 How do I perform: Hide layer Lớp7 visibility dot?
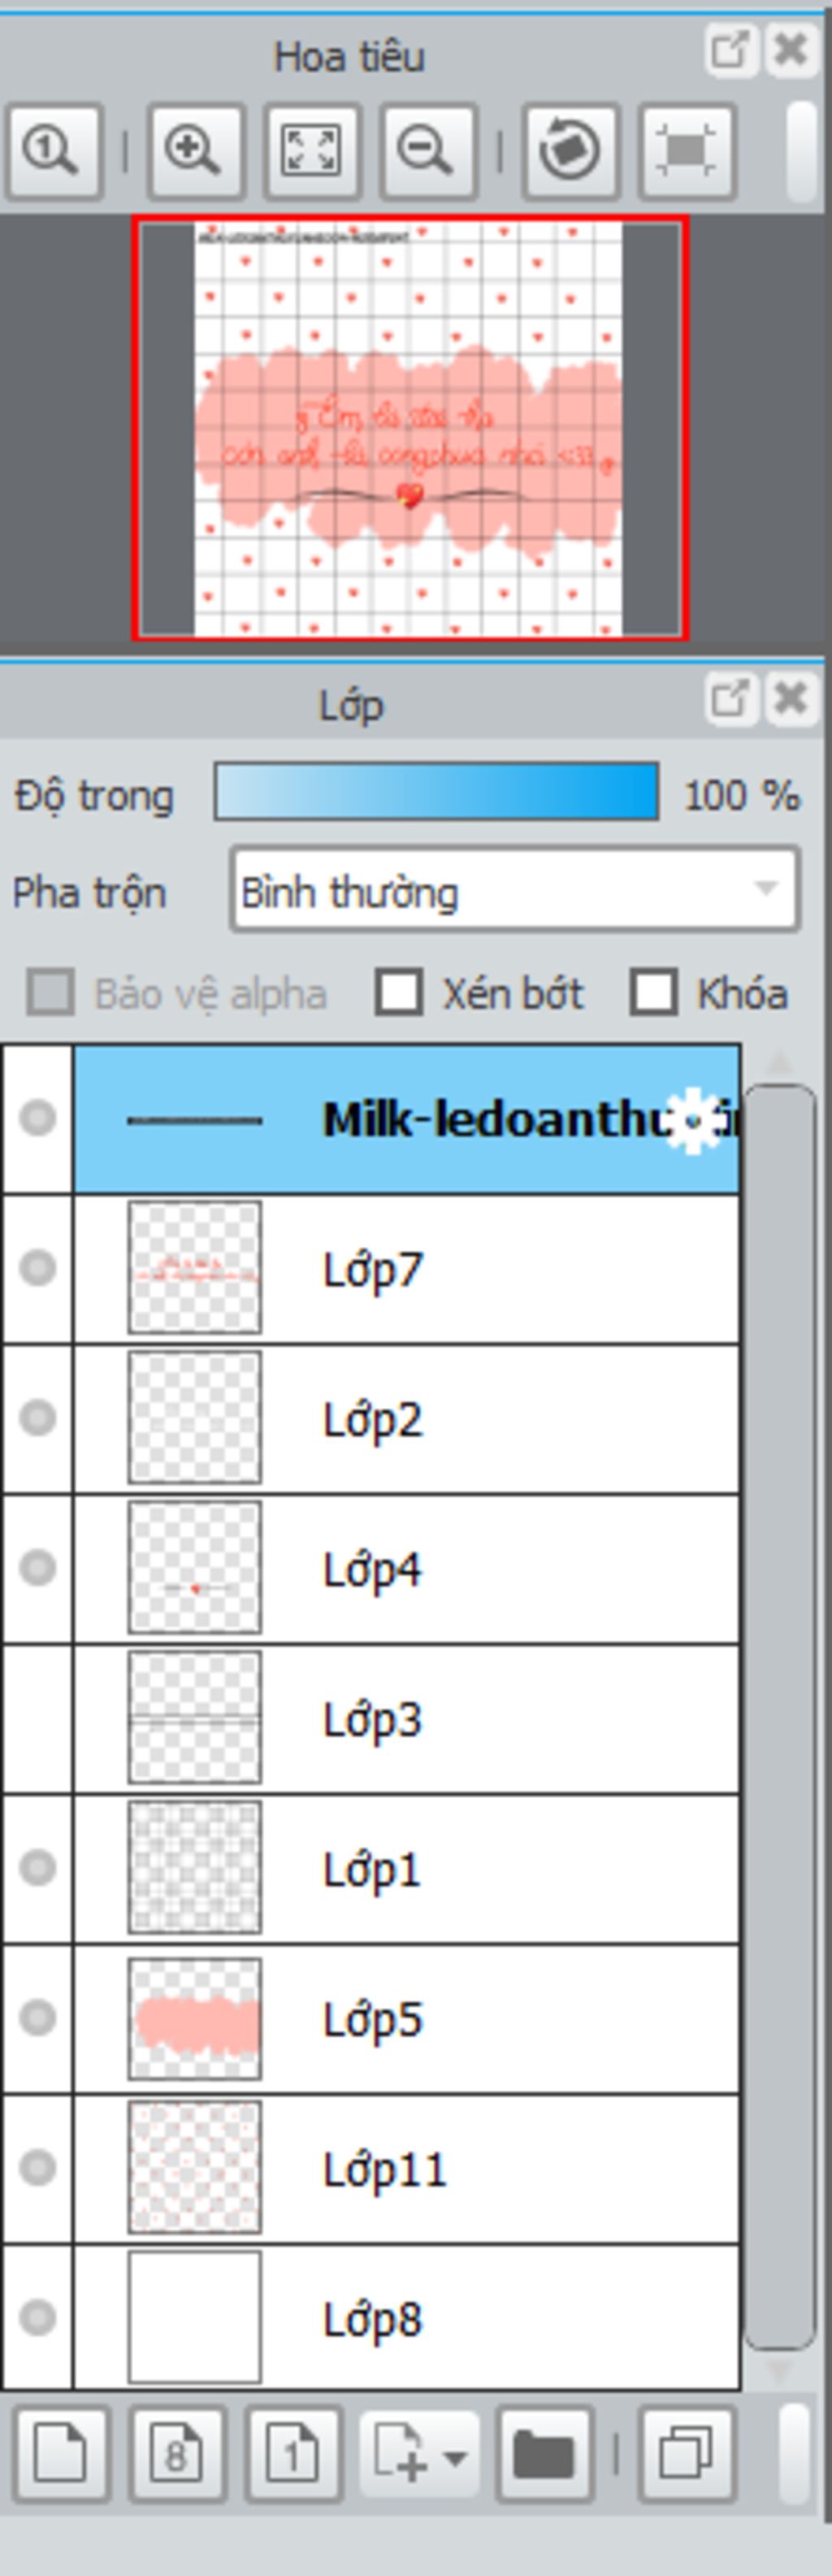(38, 1268)
